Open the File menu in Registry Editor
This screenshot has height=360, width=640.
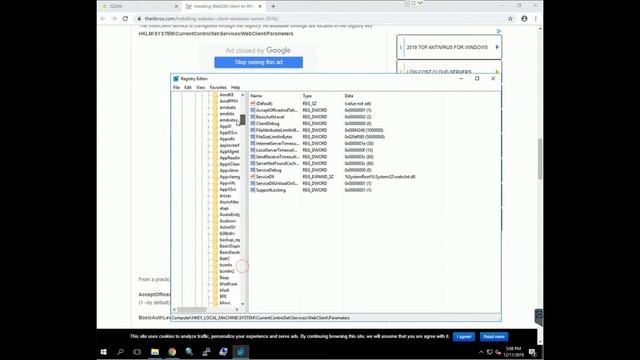point(176,87)
